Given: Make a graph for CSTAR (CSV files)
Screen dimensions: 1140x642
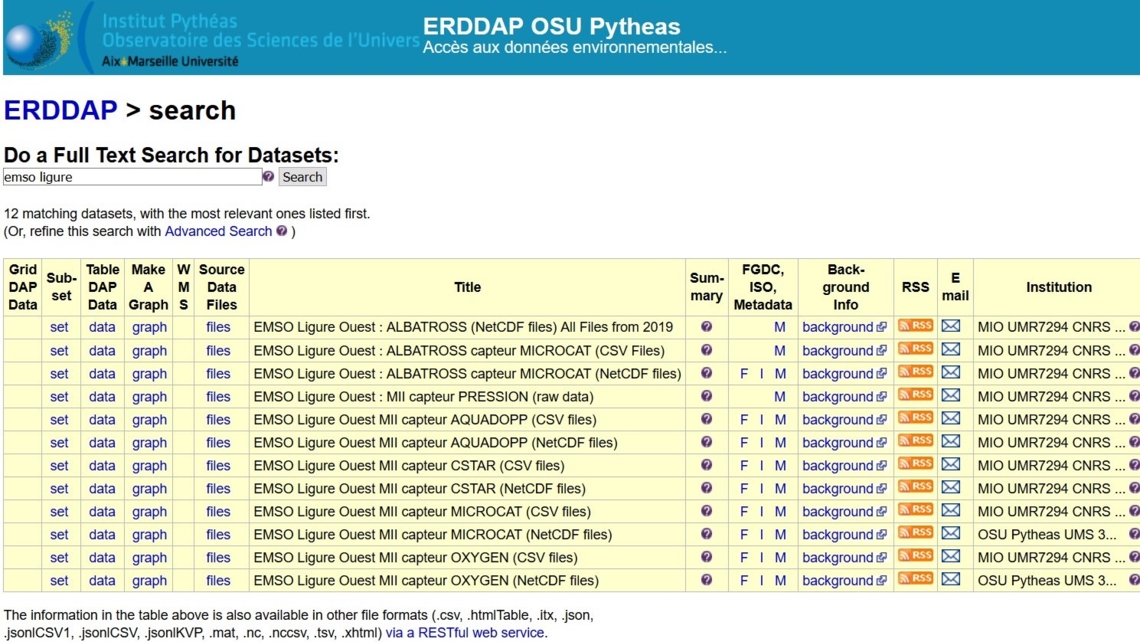Looking at the screenshot, I should click(149, 465).
